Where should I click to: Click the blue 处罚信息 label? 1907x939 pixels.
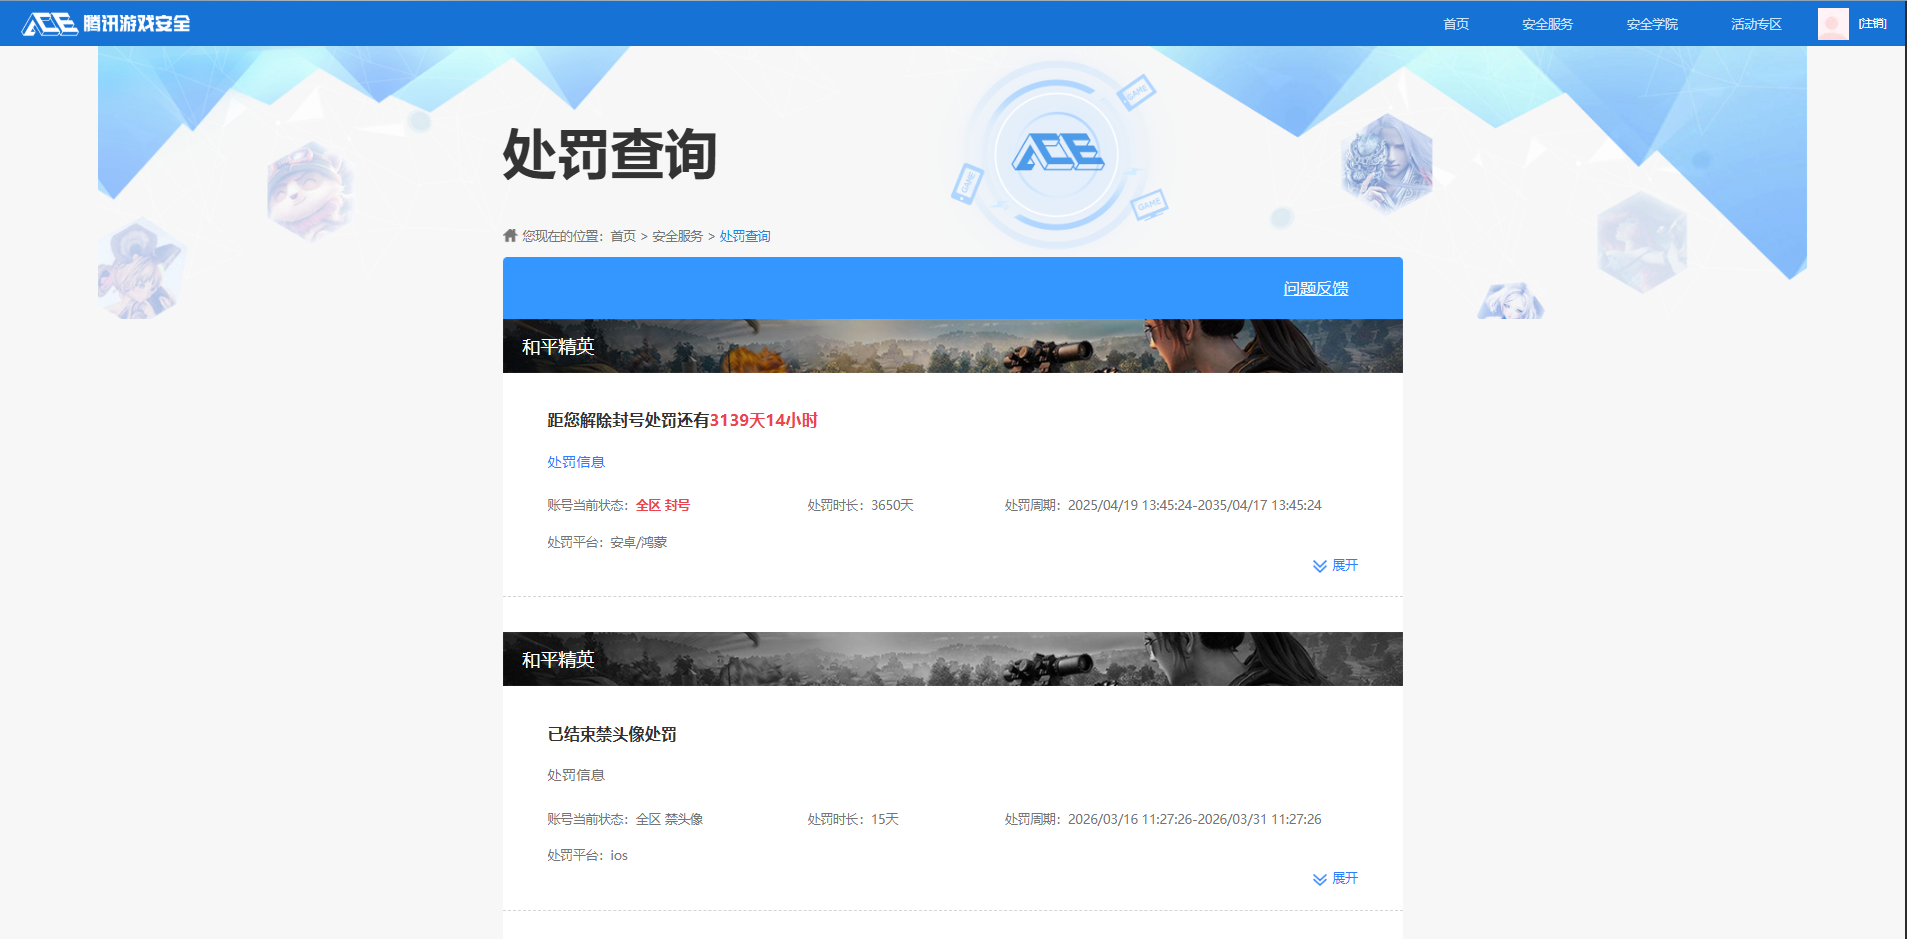point(576,462)
